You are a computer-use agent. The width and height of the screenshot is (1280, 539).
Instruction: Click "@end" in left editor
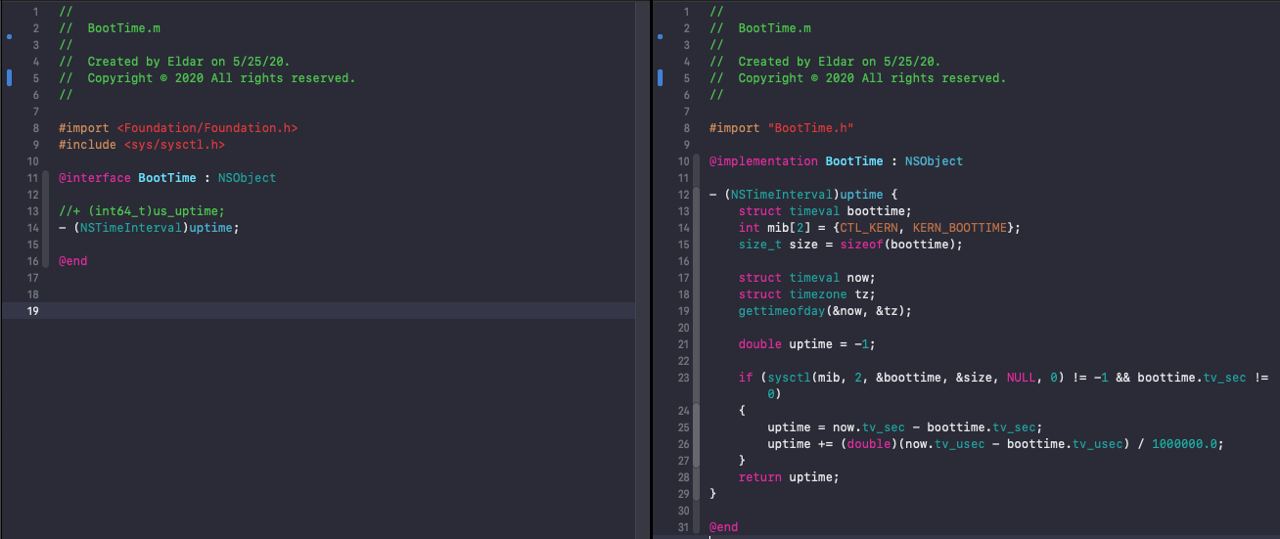click(73, 261)
